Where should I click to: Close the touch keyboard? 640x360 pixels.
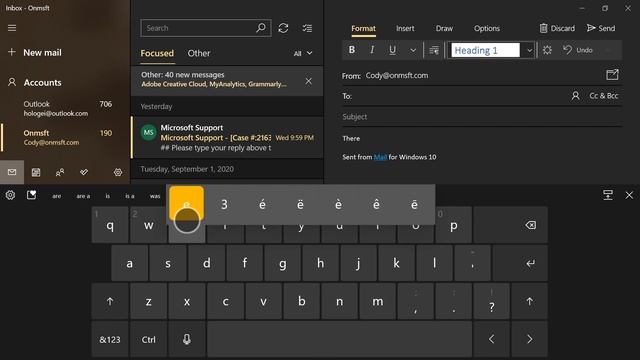(x=629, y=195)
